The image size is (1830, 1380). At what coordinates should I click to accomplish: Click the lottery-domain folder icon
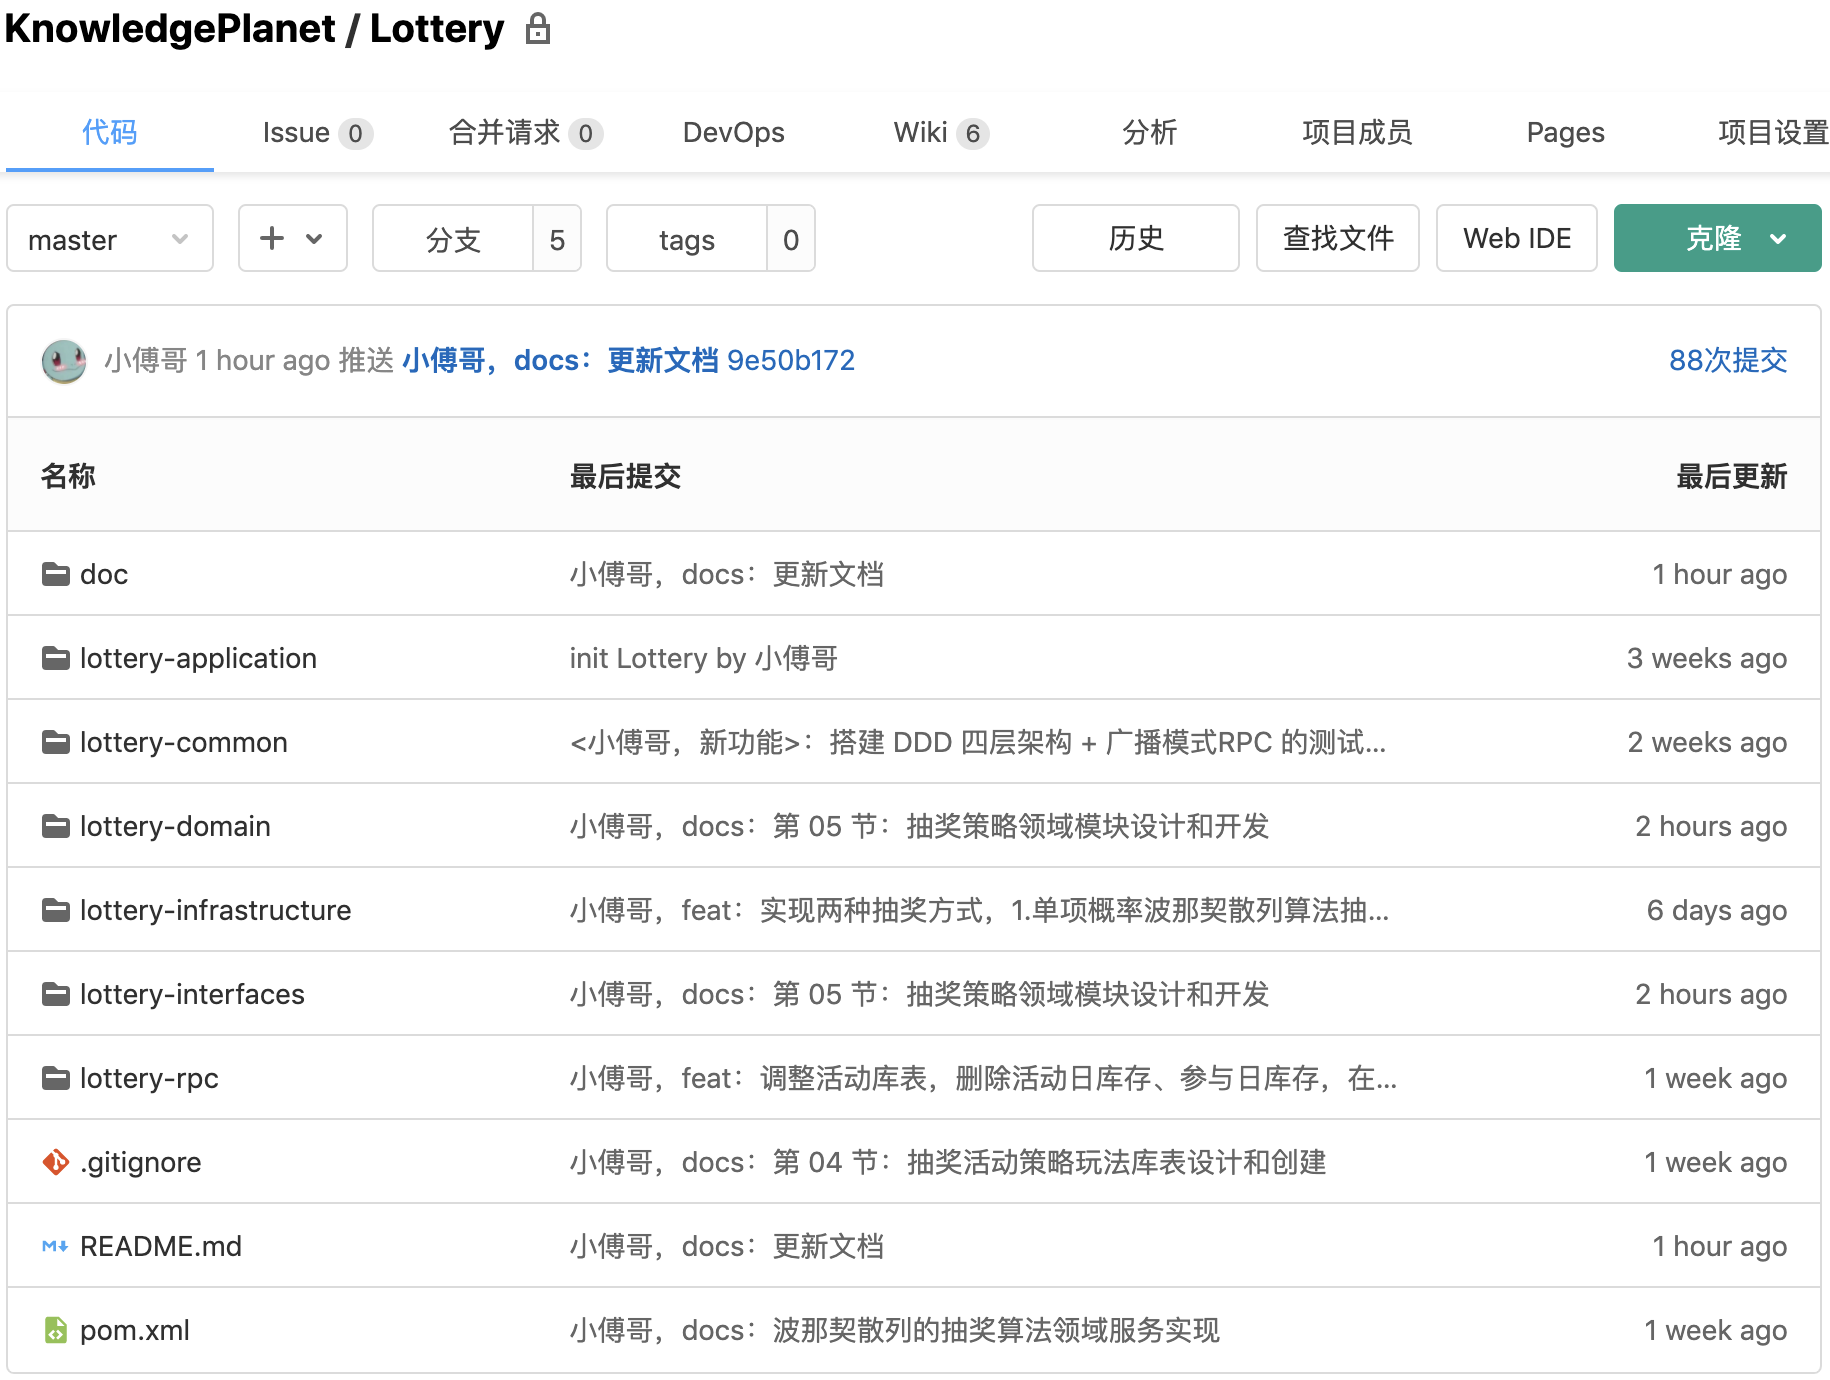click(x=56, y=826)
